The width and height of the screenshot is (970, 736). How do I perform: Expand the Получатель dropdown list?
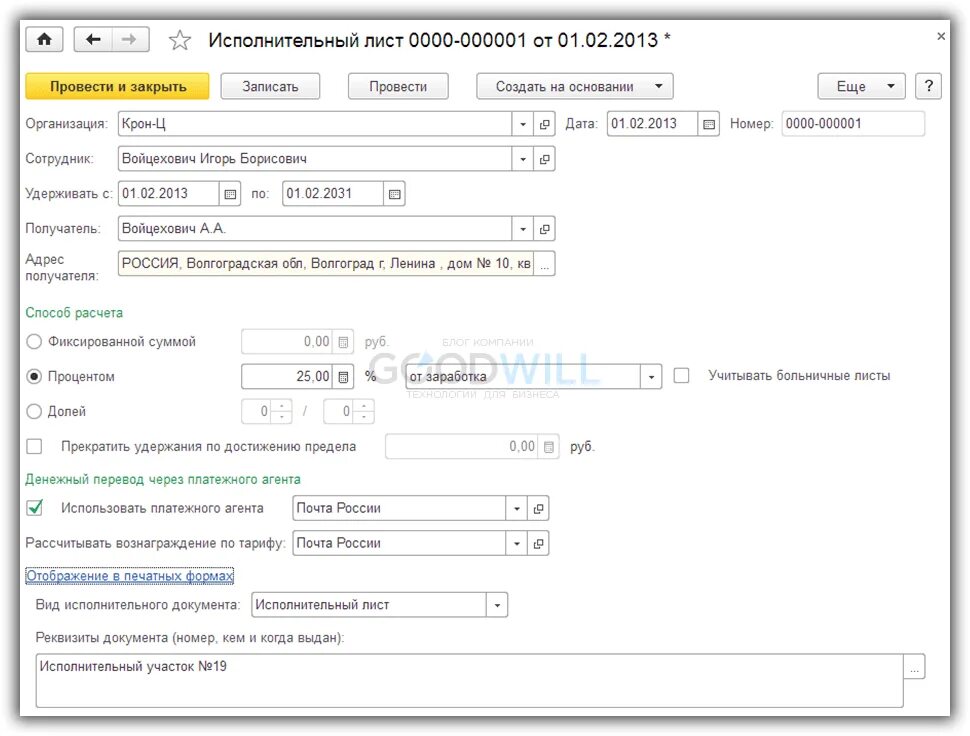[523, 229]
